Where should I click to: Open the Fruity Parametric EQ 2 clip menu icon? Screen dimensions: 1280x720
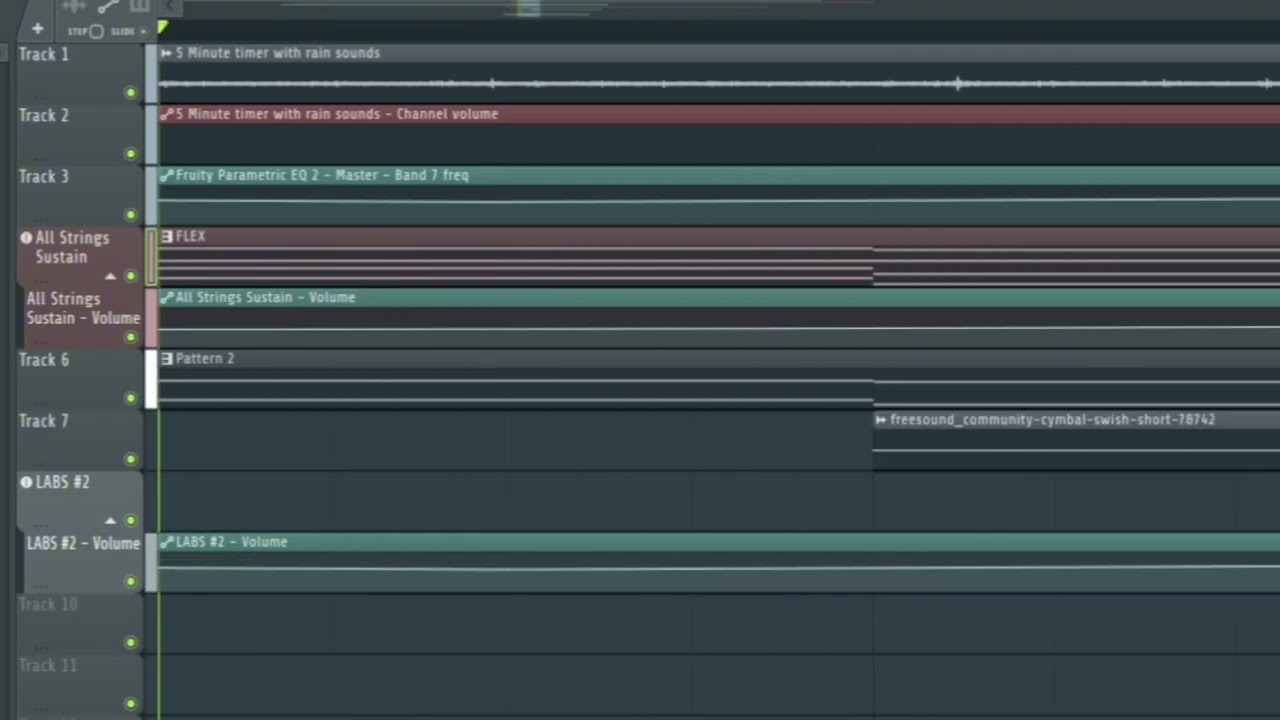point(166,175)
